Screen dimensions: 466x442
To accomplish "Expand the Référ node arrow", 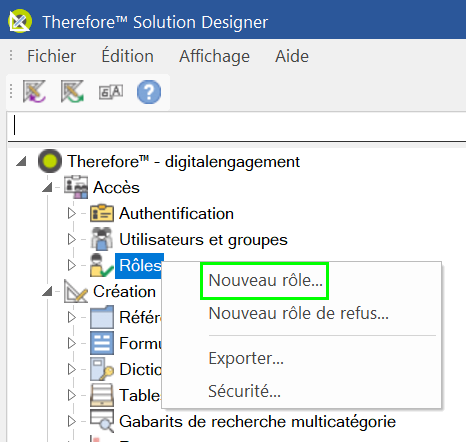I will click(x=72, y=317).
